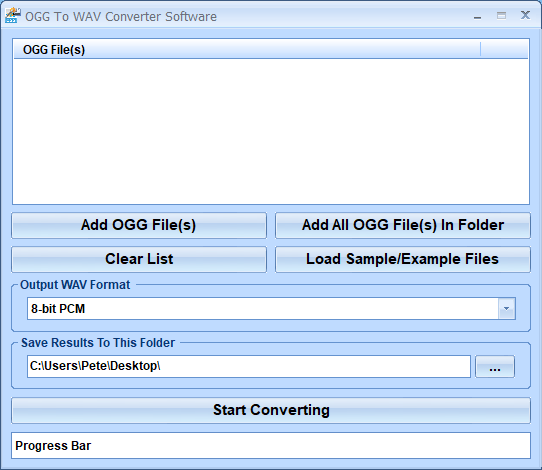Viewport: 542px width, 470px height.
Task: Click the Add OGG File(s) button
Action: (139, 225)
